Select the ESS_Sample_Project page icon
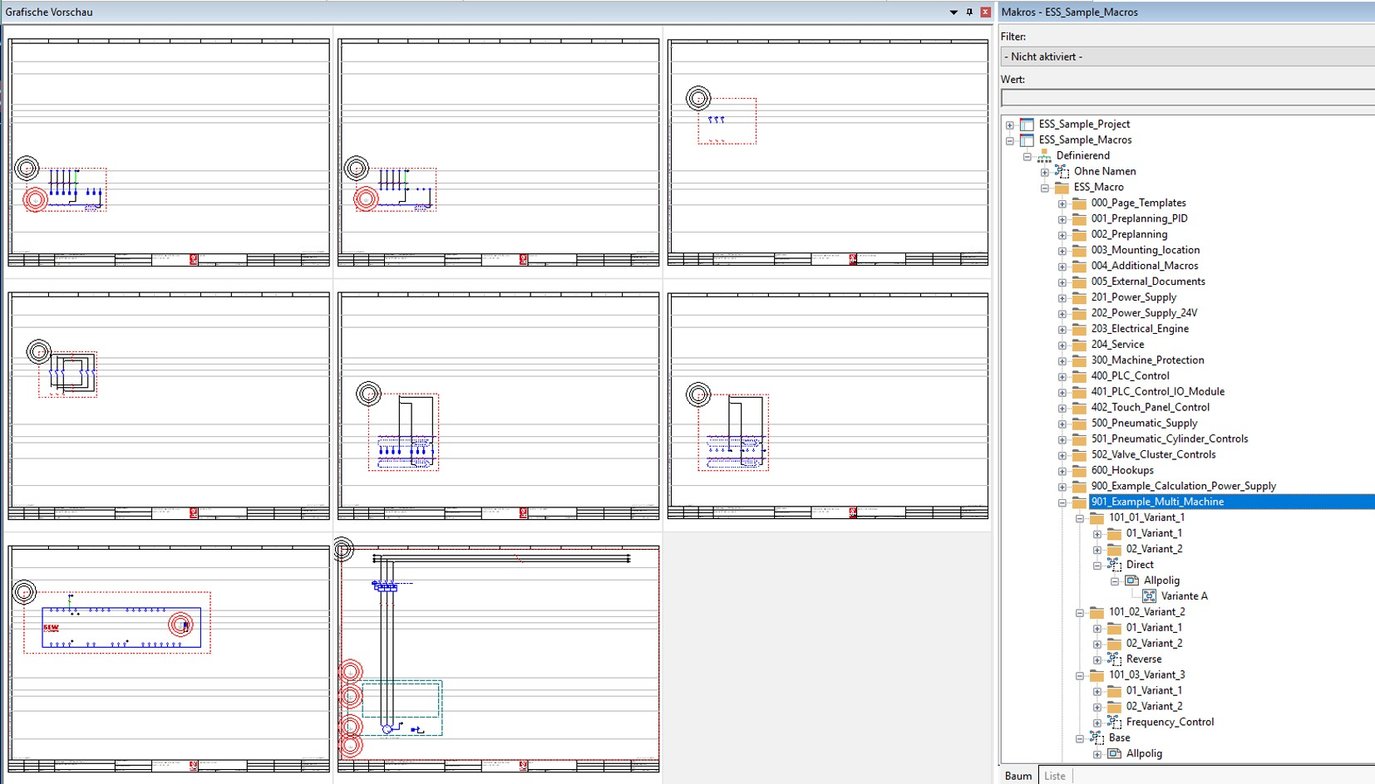The width and height of the screenshot is (1375, 784). [x=1026, y=124]
